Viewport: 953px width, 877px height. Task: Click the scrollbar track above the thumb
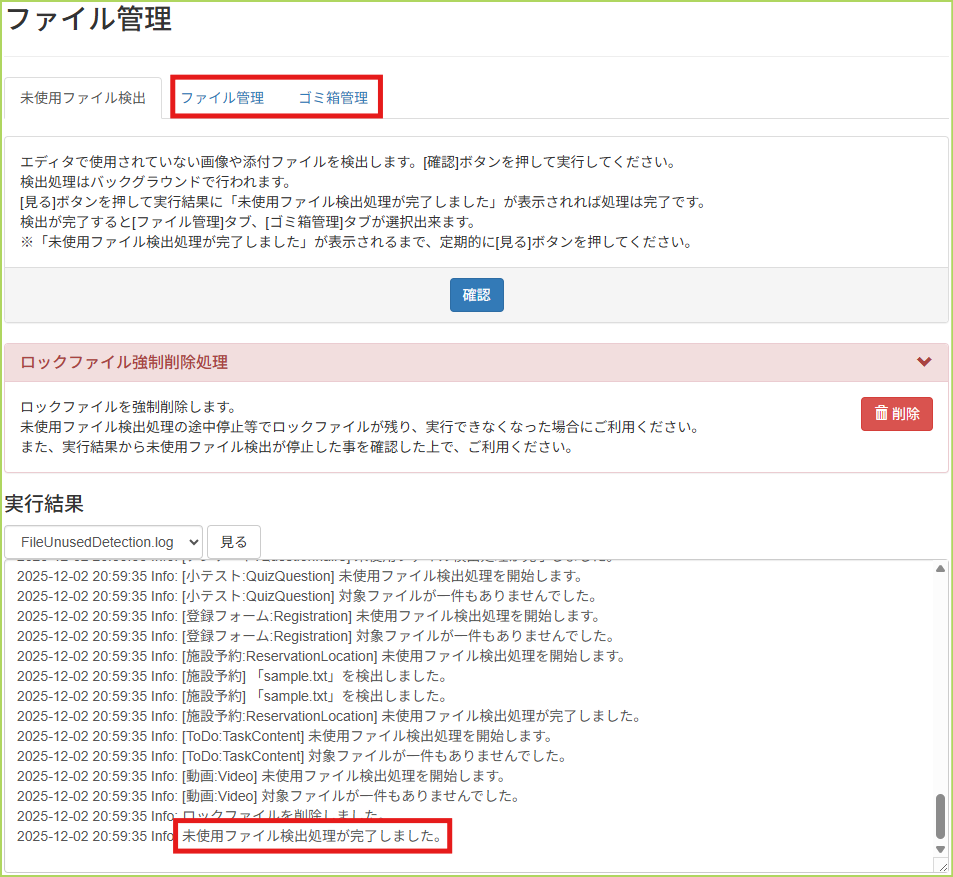[940, 680]
